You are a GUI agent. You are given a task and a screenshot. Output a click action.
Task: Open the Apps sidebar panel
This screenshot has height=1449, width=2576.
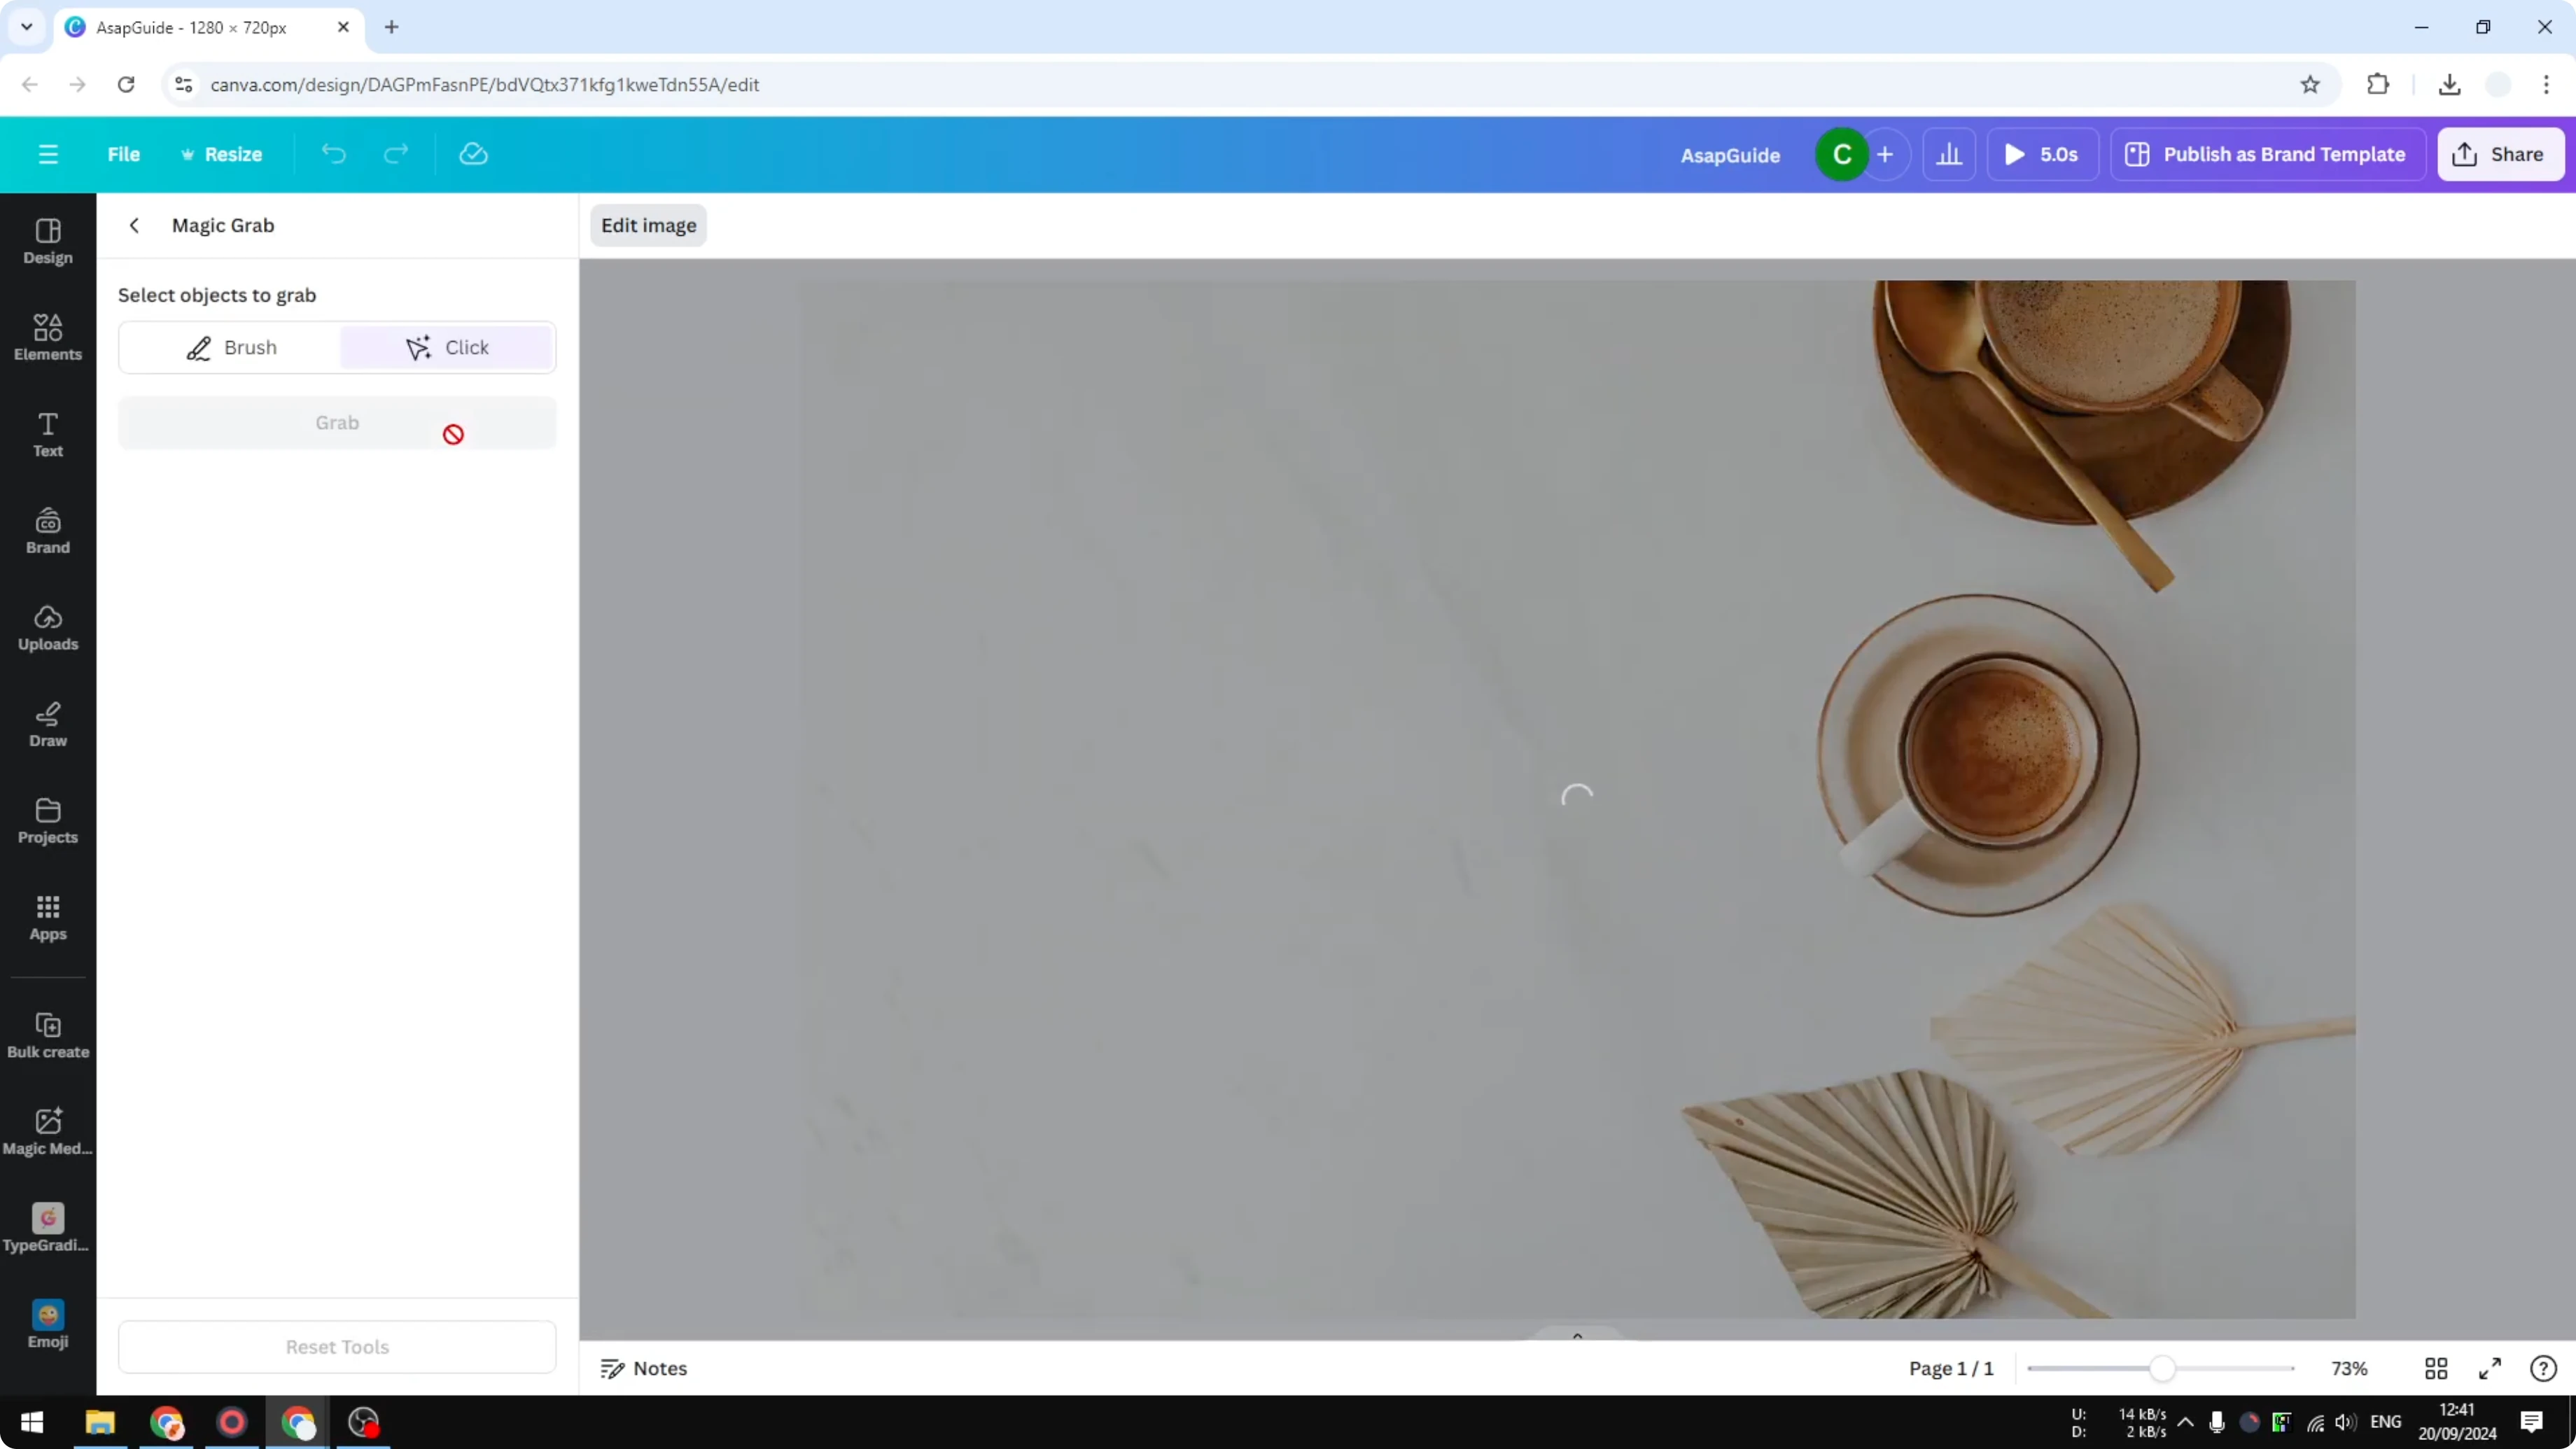coord(48,918)
